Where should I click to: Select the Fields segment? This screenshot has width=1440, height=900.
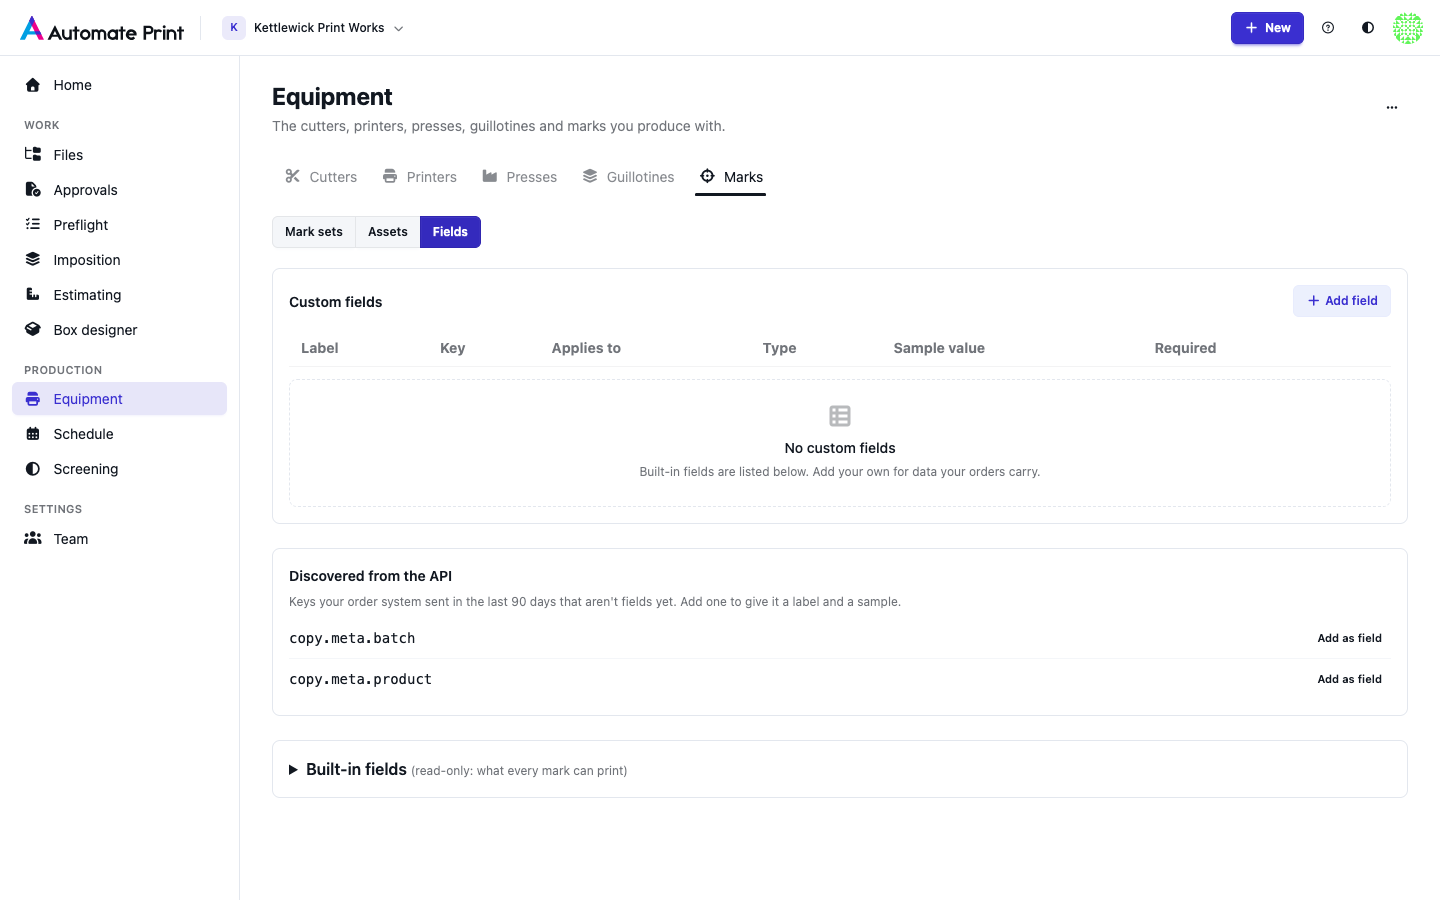pos(450,232)
